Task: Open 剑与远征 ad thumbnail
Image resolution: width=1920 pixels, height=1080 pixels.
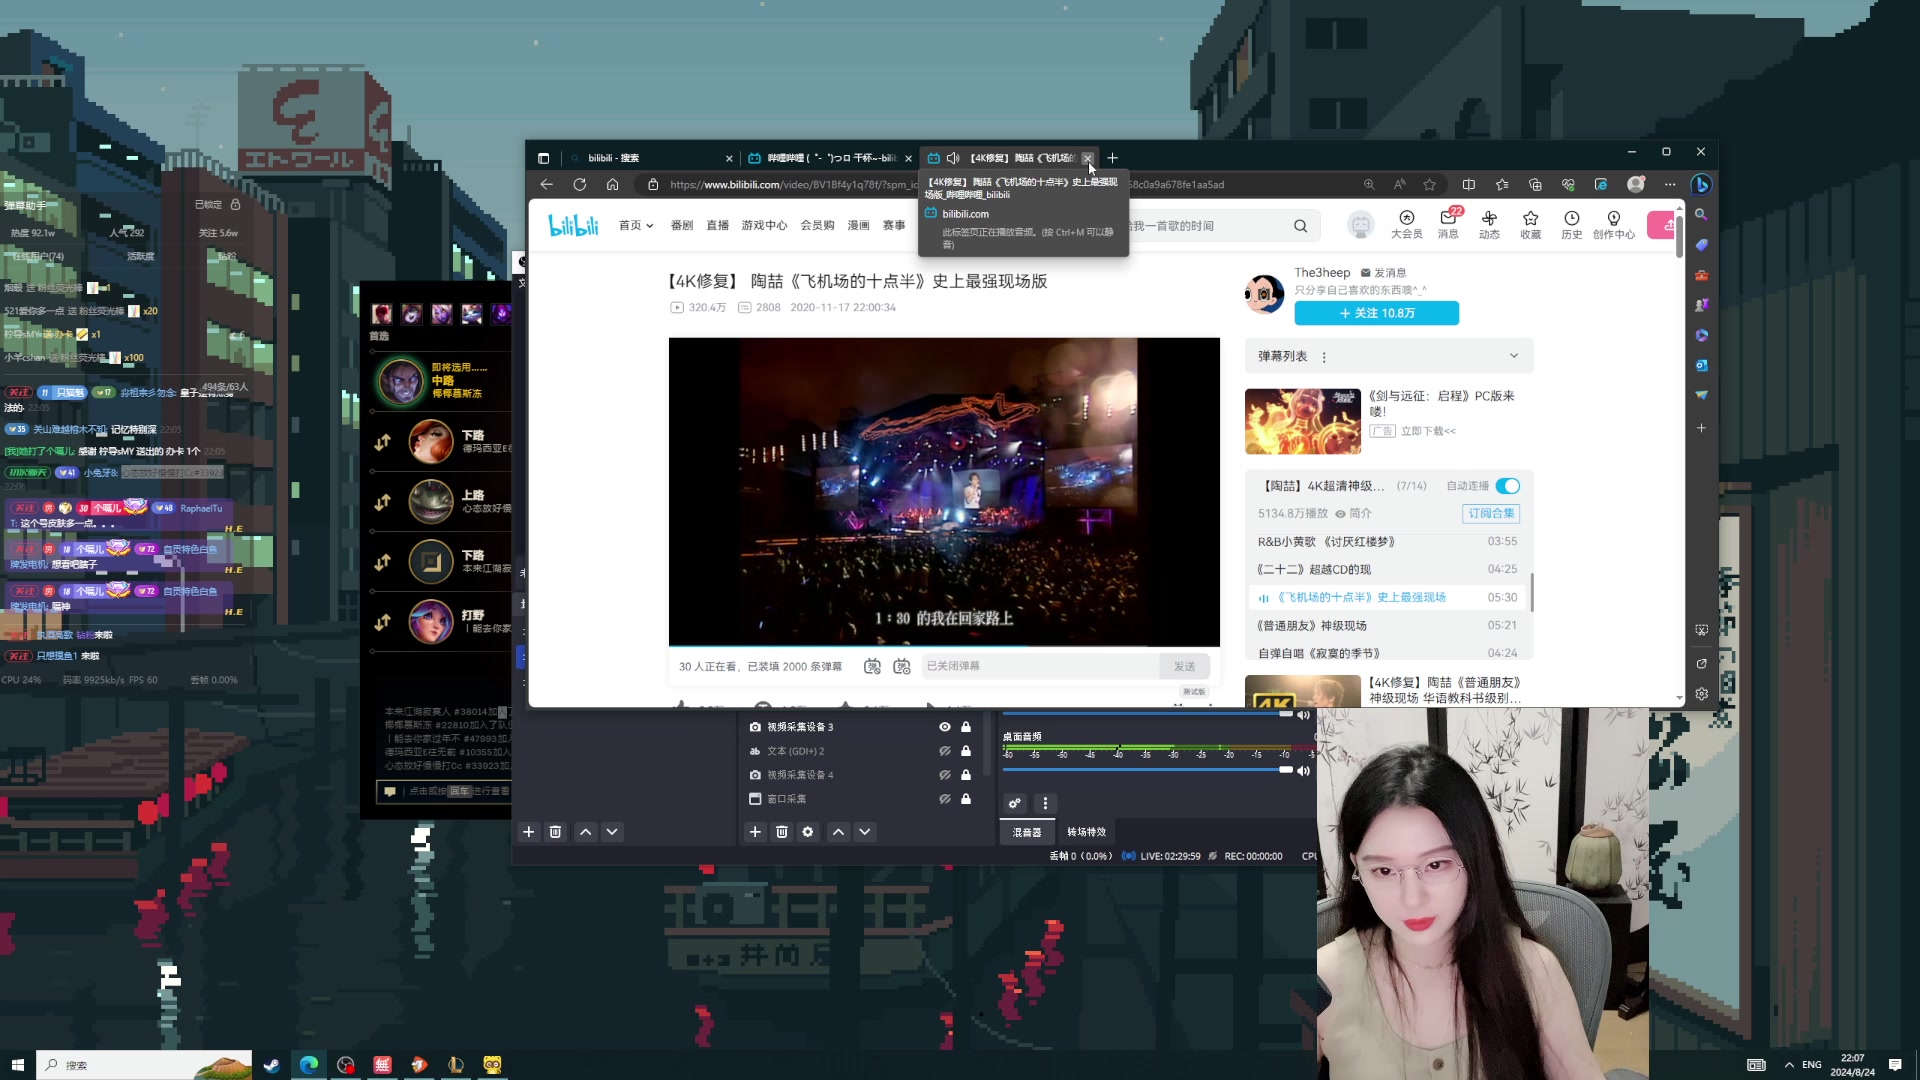Action: [x=1302, y=421]
